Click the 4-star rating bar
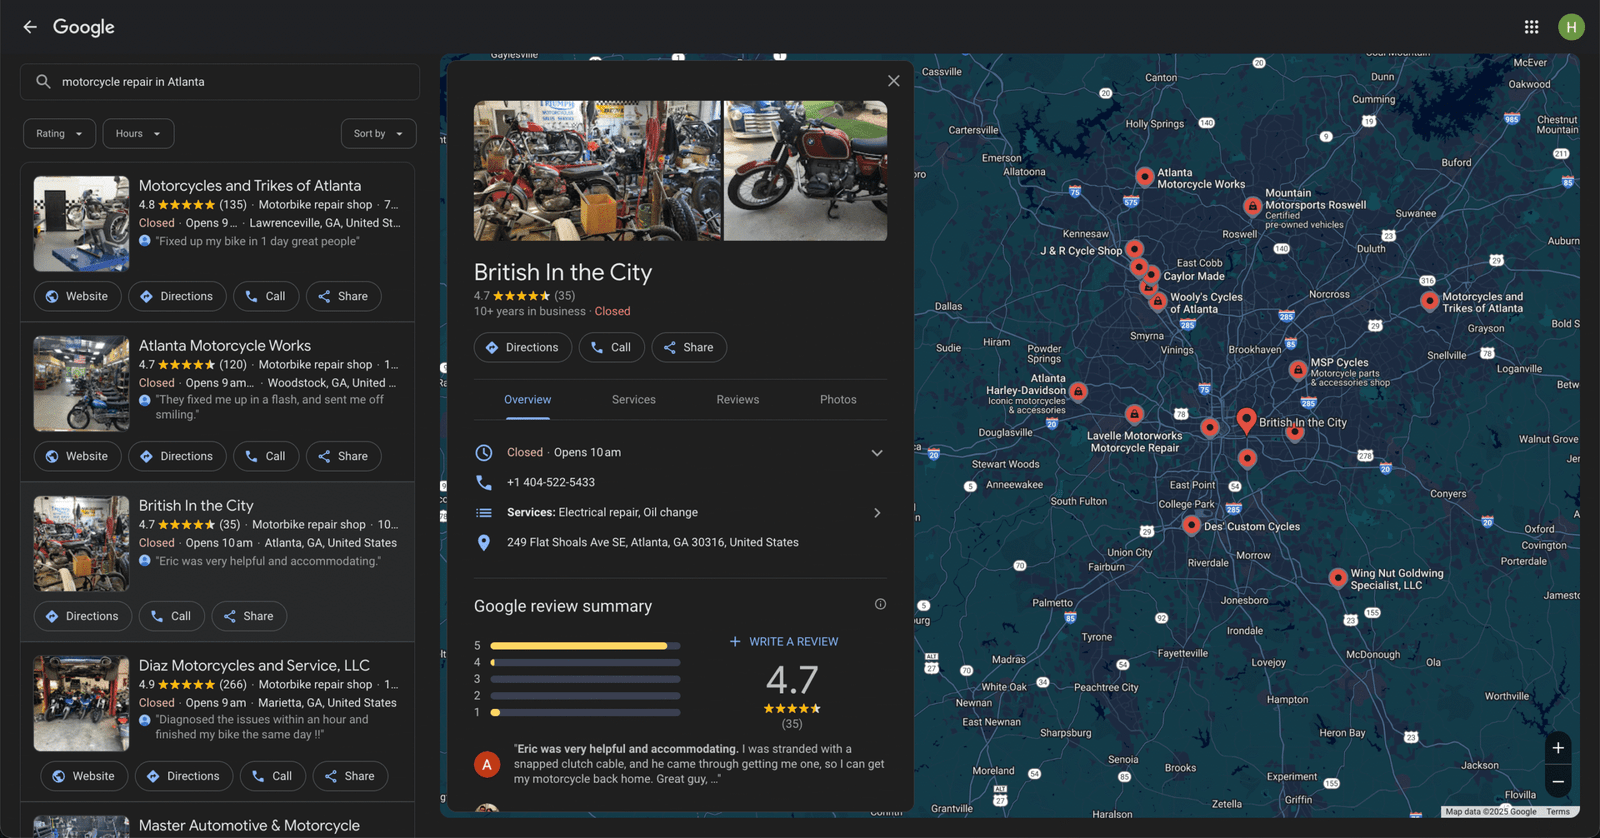 tap(585, 662)
